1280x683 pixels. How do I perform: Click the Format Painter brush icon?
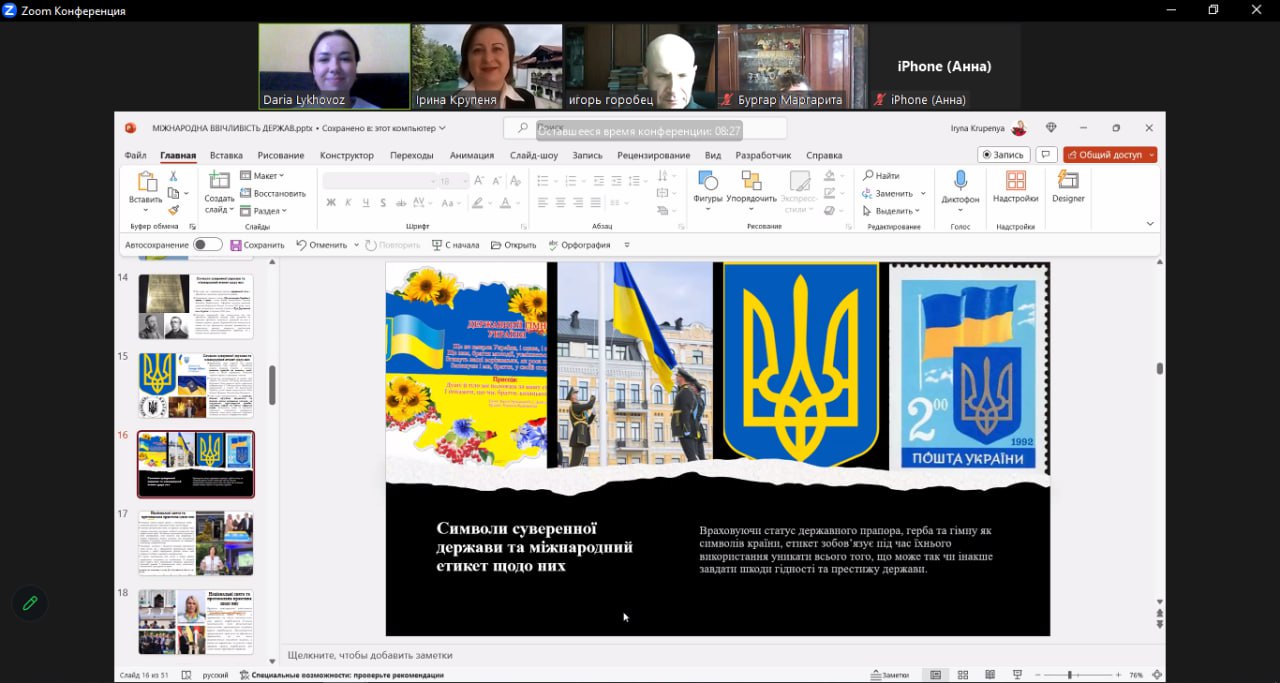click(x=173, y=210)
